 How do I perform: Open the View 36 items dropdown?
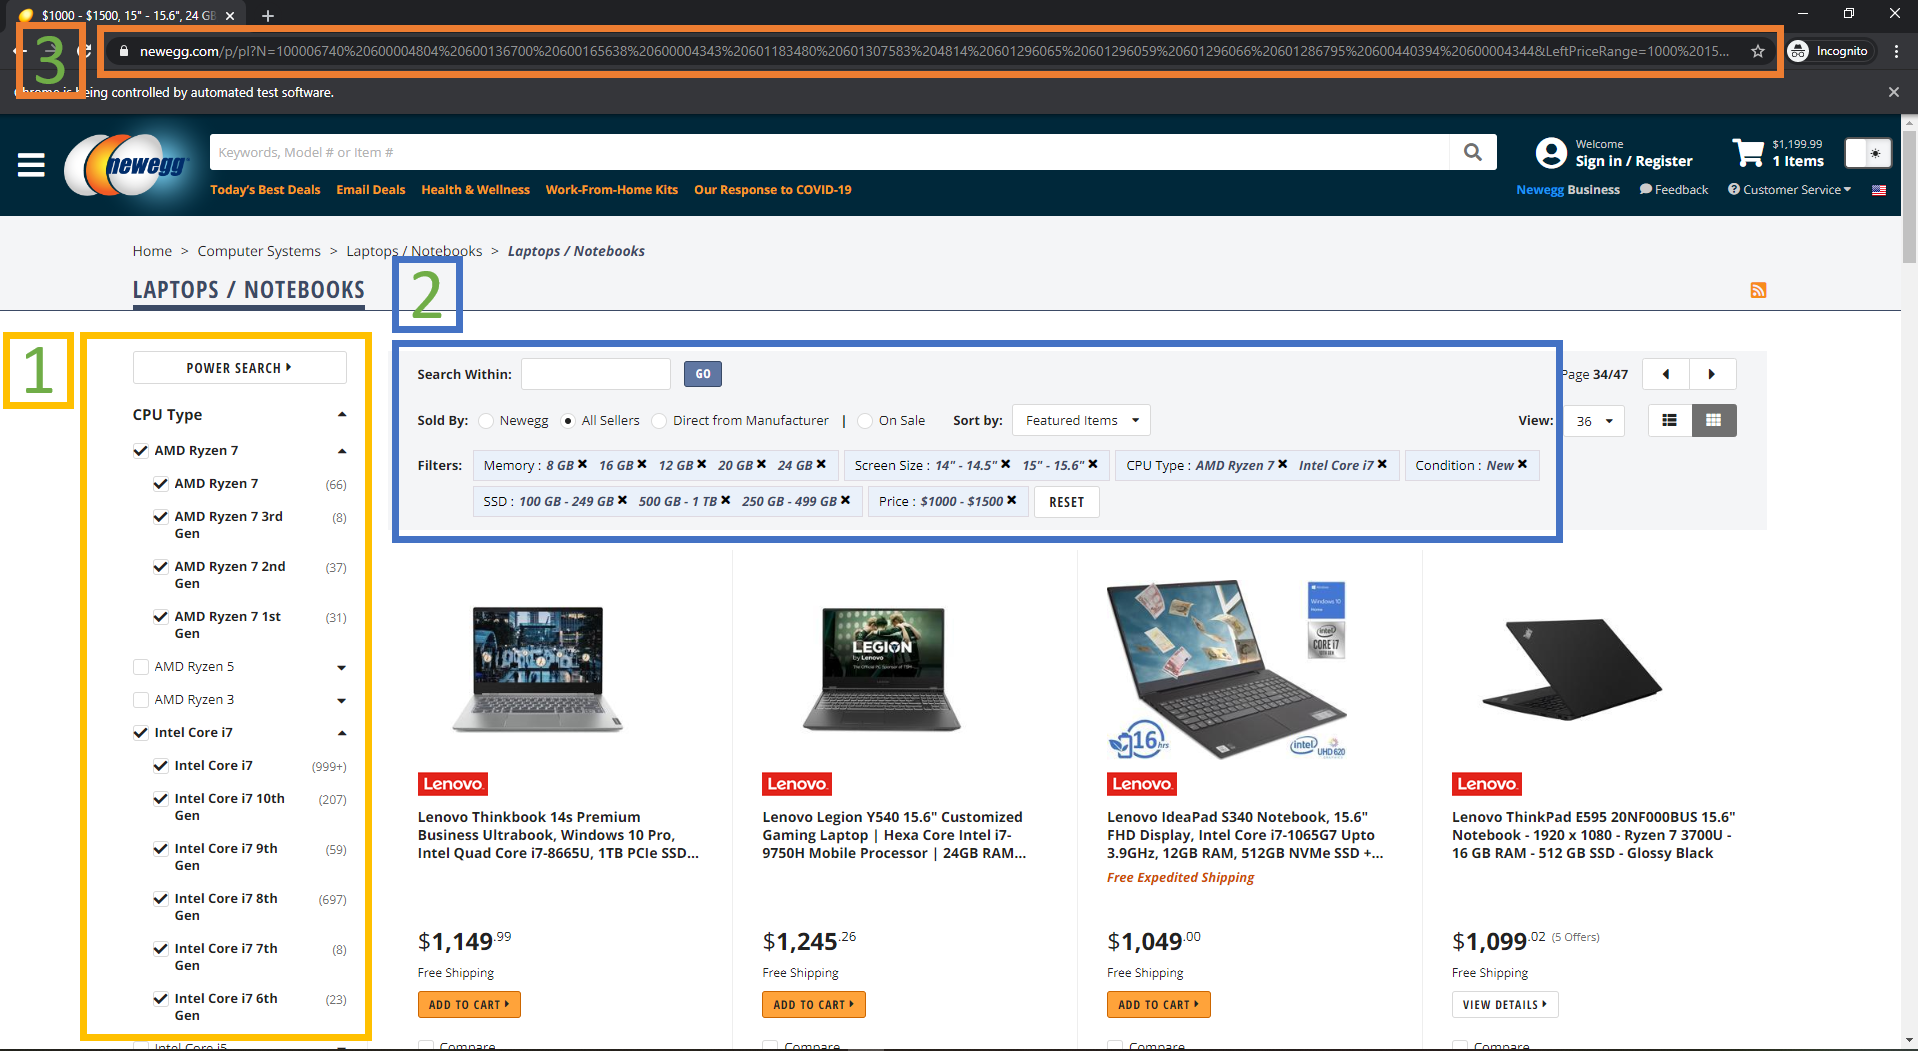click(1594, 421)
